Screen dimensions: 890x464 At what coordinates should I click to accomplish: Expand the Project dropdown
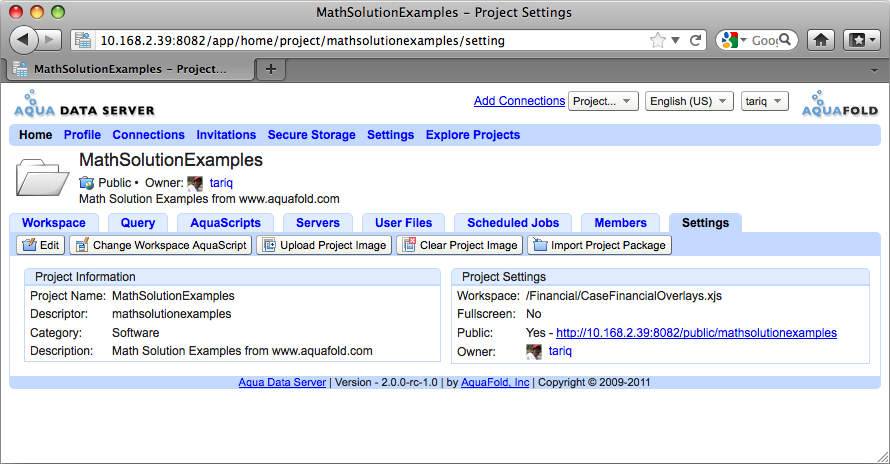click(603, 101)
